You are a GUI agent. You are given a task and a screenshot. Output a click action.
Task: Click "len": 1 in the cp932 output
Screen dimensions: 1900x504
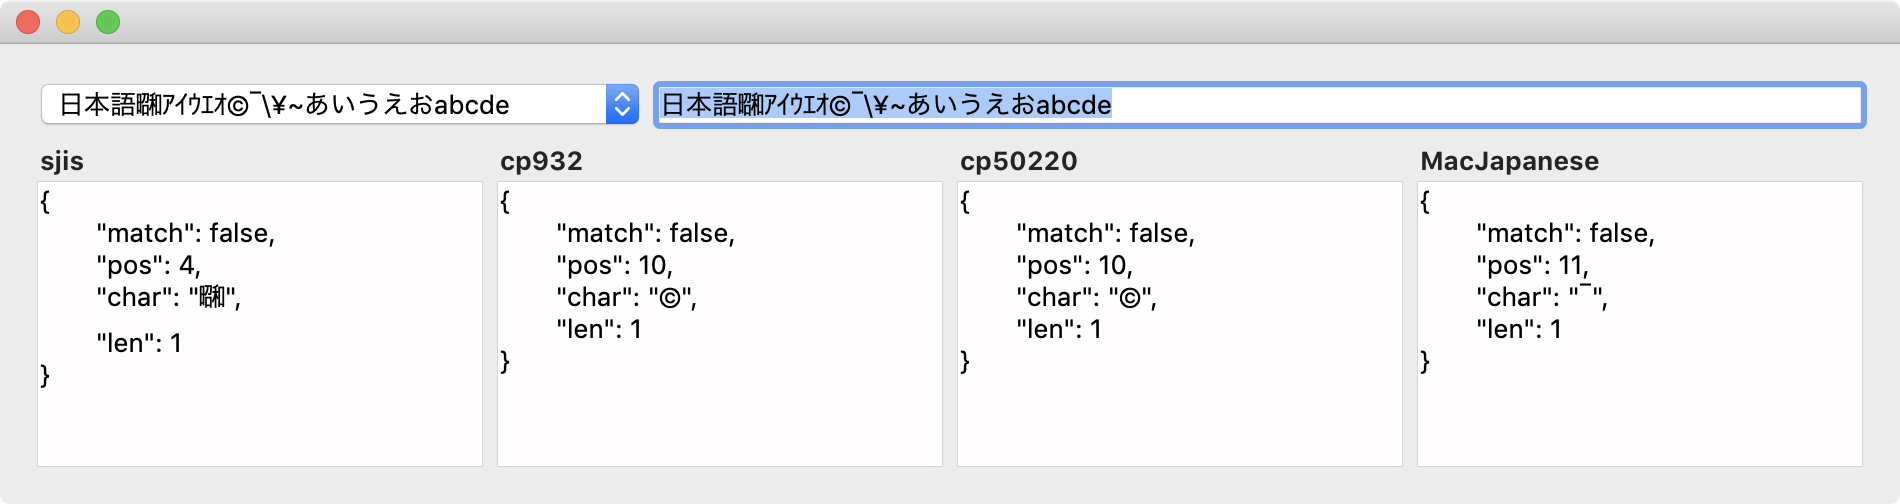pos(599,330)
